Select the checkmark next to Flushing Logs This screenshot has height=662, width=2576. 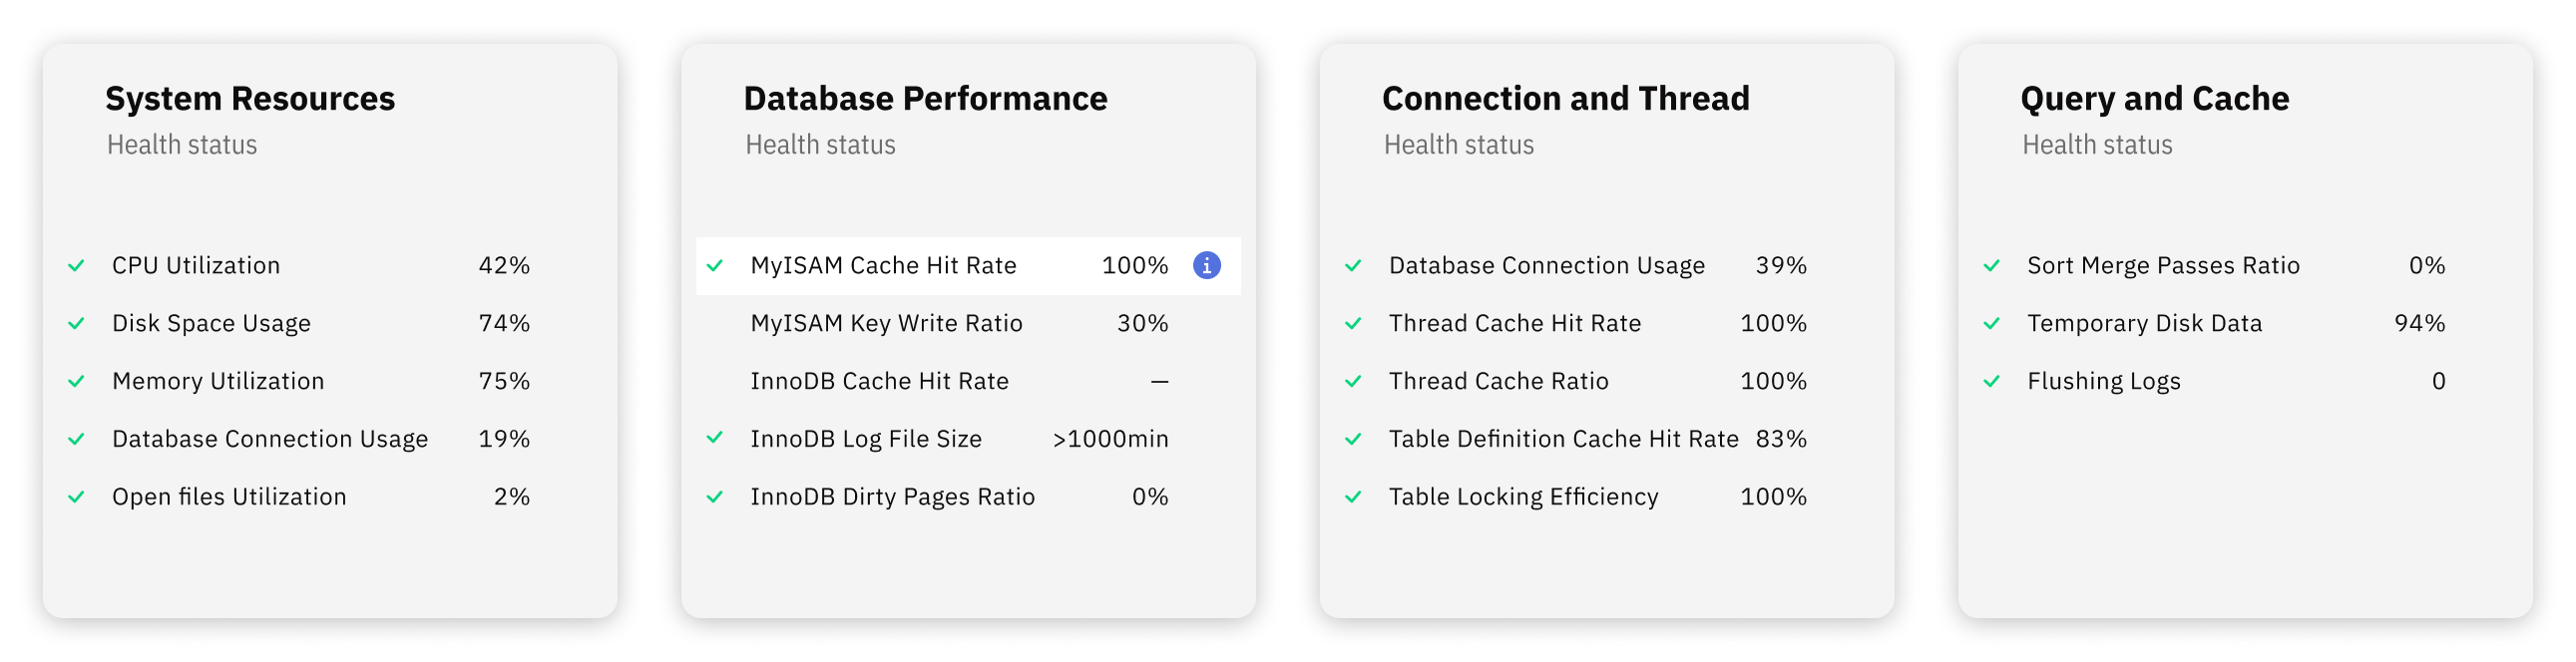pos(1994,381)
